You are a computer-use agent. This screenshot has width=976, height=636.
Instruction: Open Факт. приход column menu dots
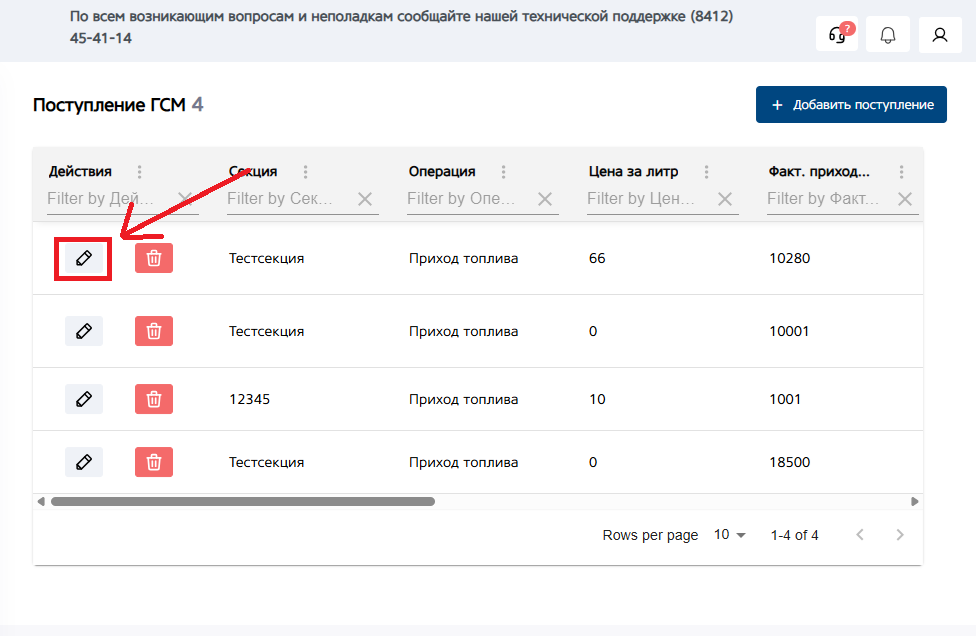point(901,172)
